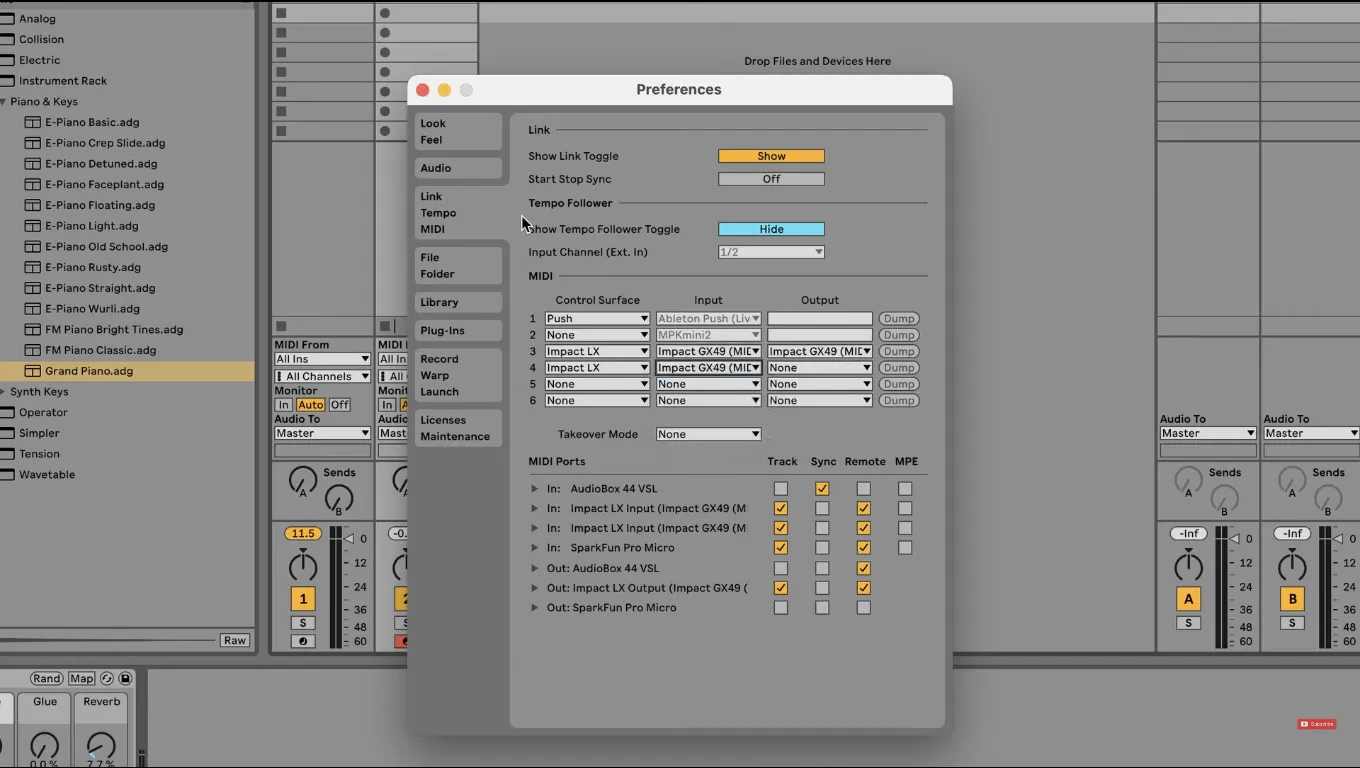
Task: Toggle Track 1 activator button
Action: 302,598
